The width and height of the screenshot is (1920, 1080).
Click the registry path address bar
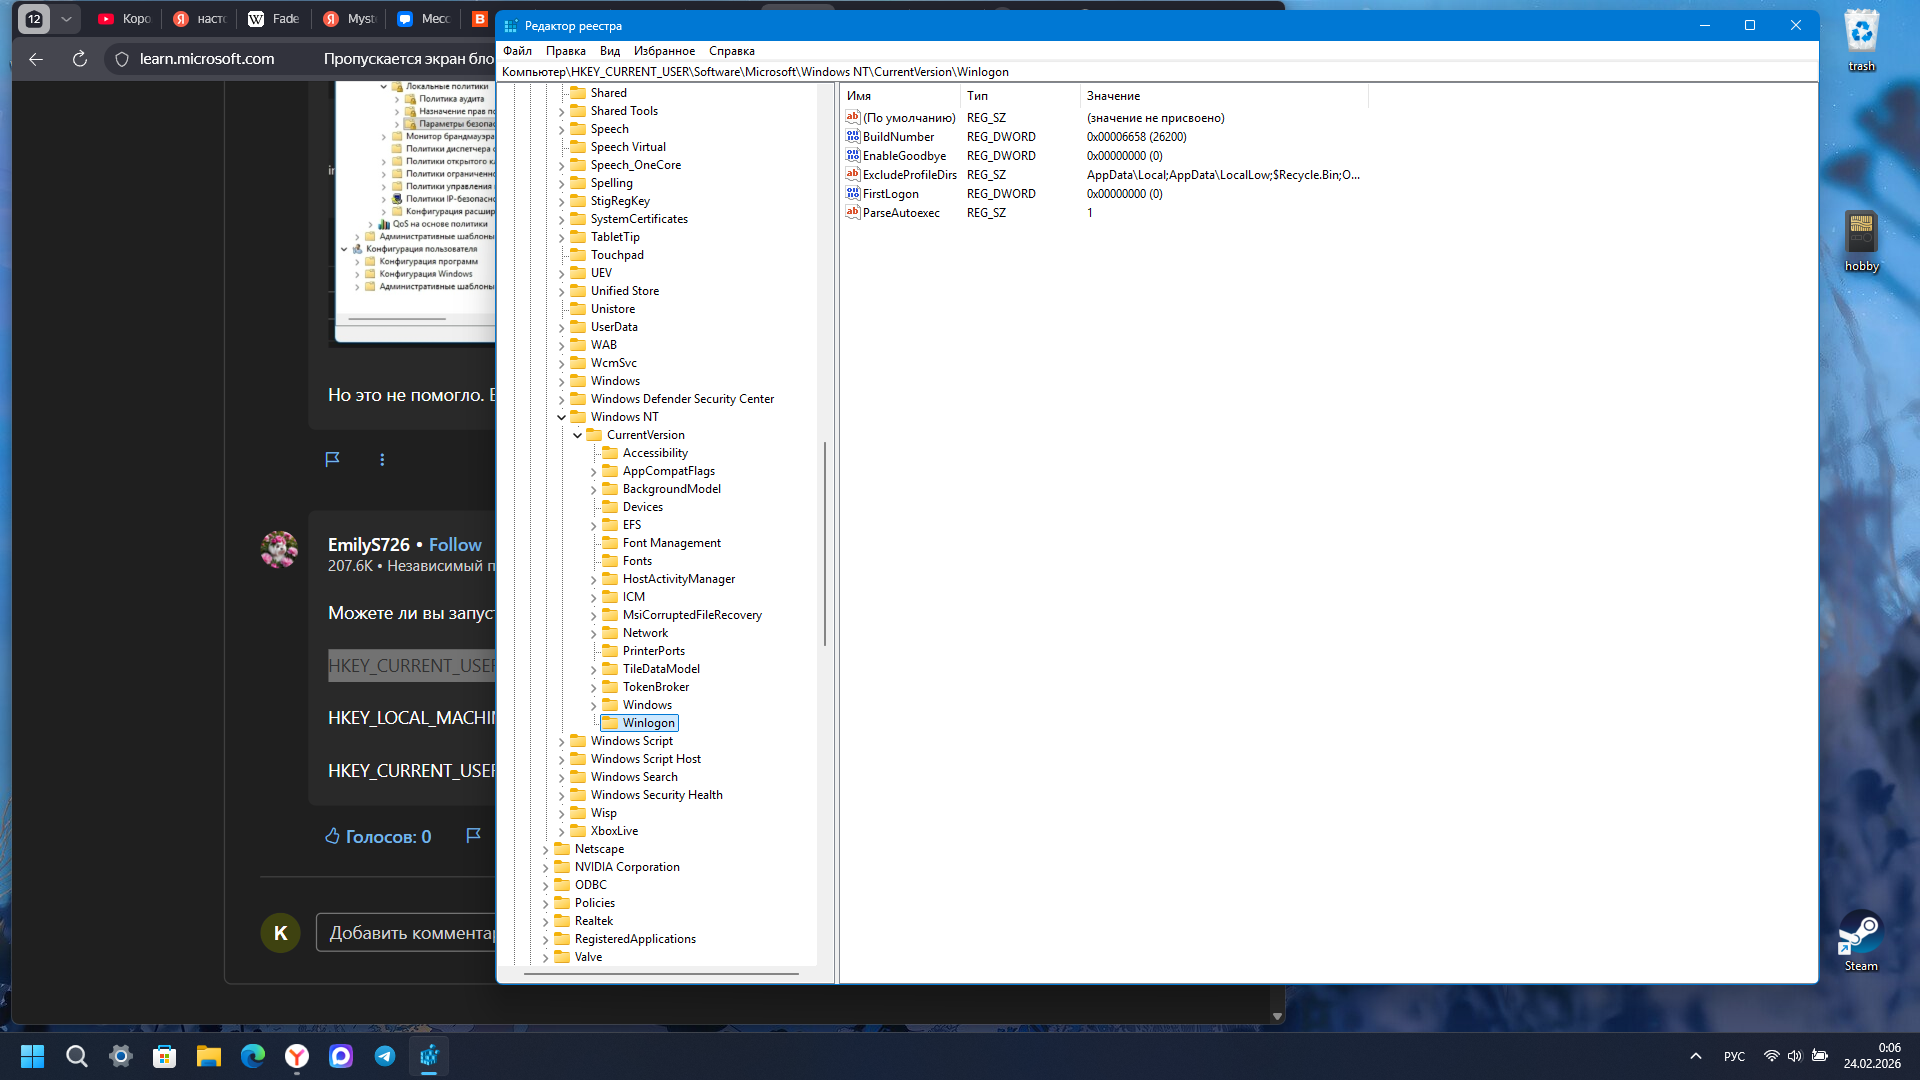pyautogui.click(x=1157, y=72)
